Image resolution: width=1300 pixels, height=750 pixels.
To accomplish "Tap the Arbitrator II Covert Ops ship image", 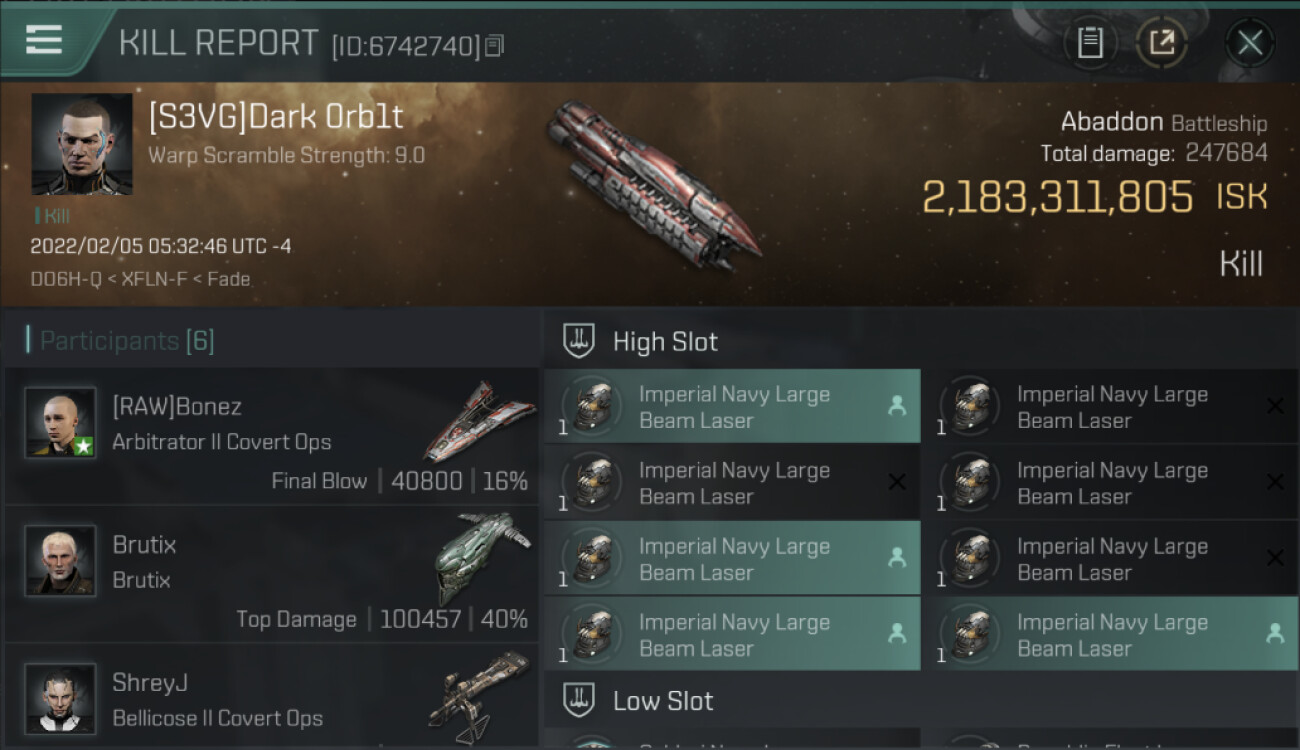I will [476, 420].
